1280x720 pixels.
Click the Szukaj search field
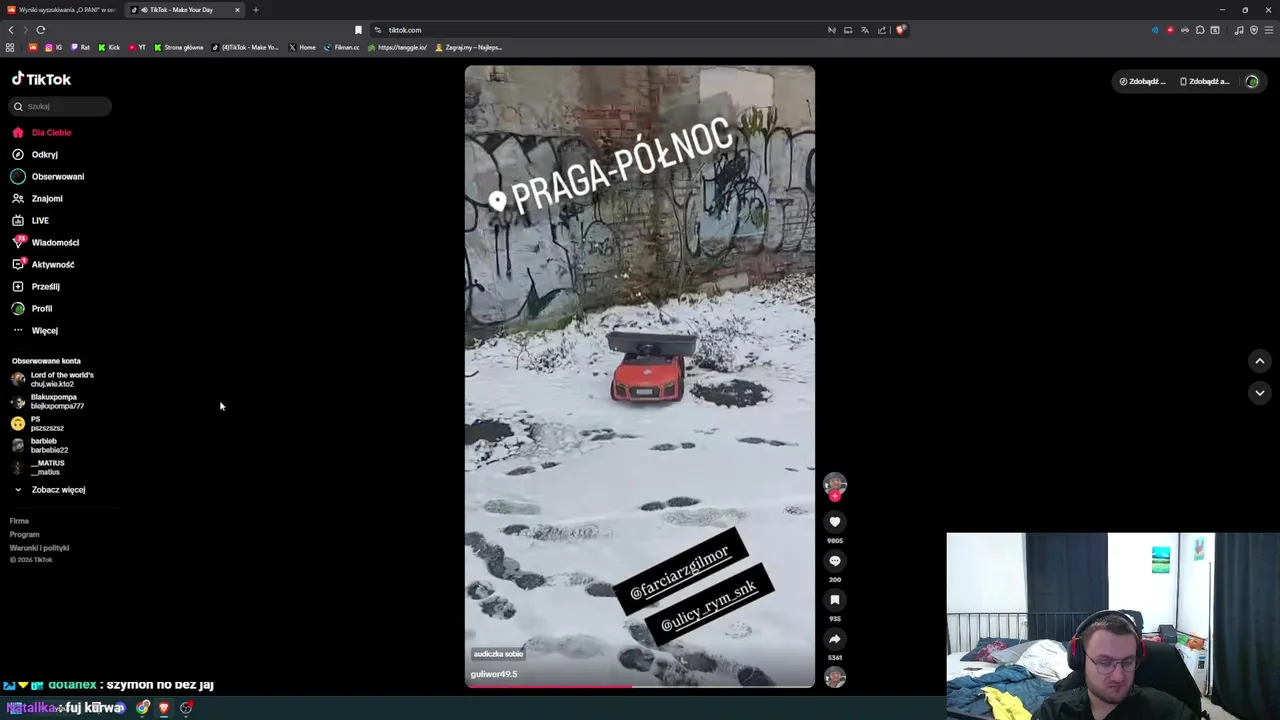tap(60, 106)
